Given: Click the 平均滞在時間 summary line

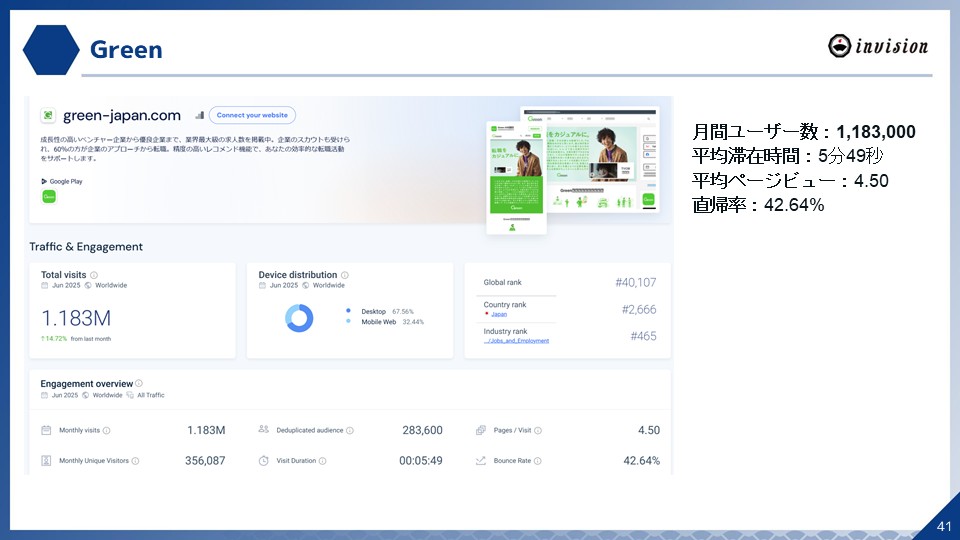Looking at the screenshot, I should click(787, 156).
